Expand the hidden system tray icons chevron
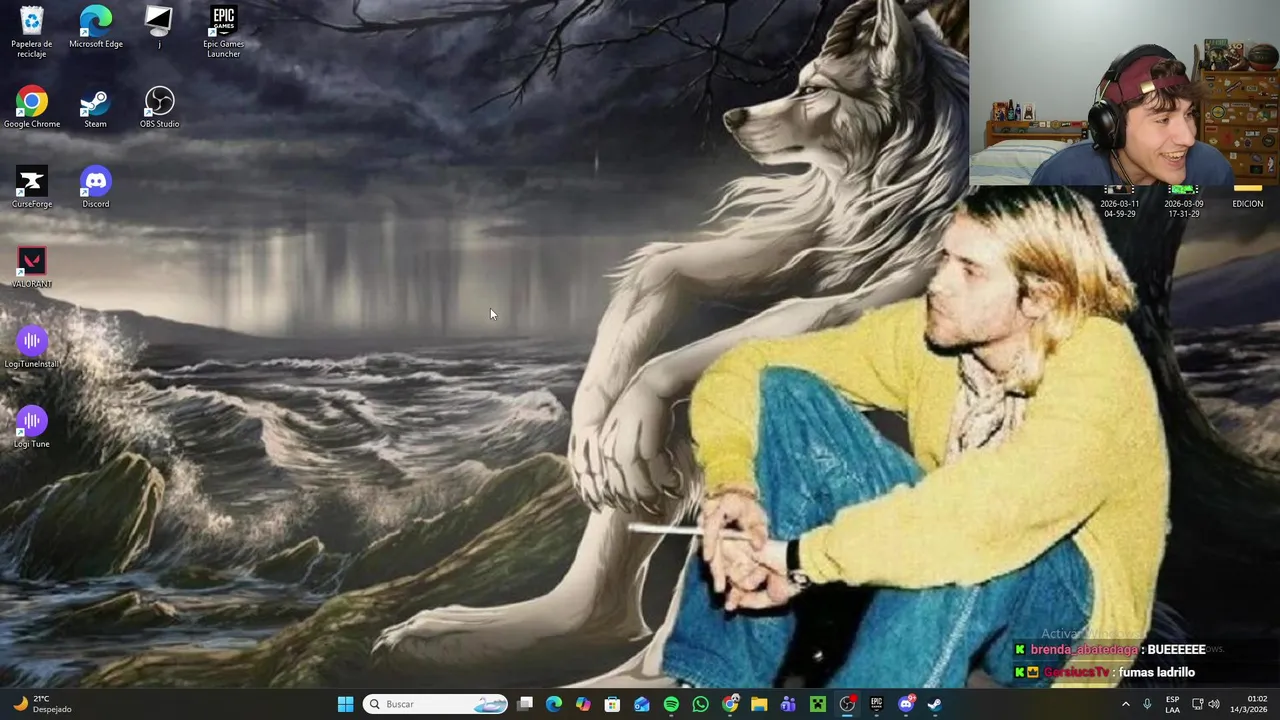Image resolution: width=1280 pixels, height=720 pixels. (1125, 704)
